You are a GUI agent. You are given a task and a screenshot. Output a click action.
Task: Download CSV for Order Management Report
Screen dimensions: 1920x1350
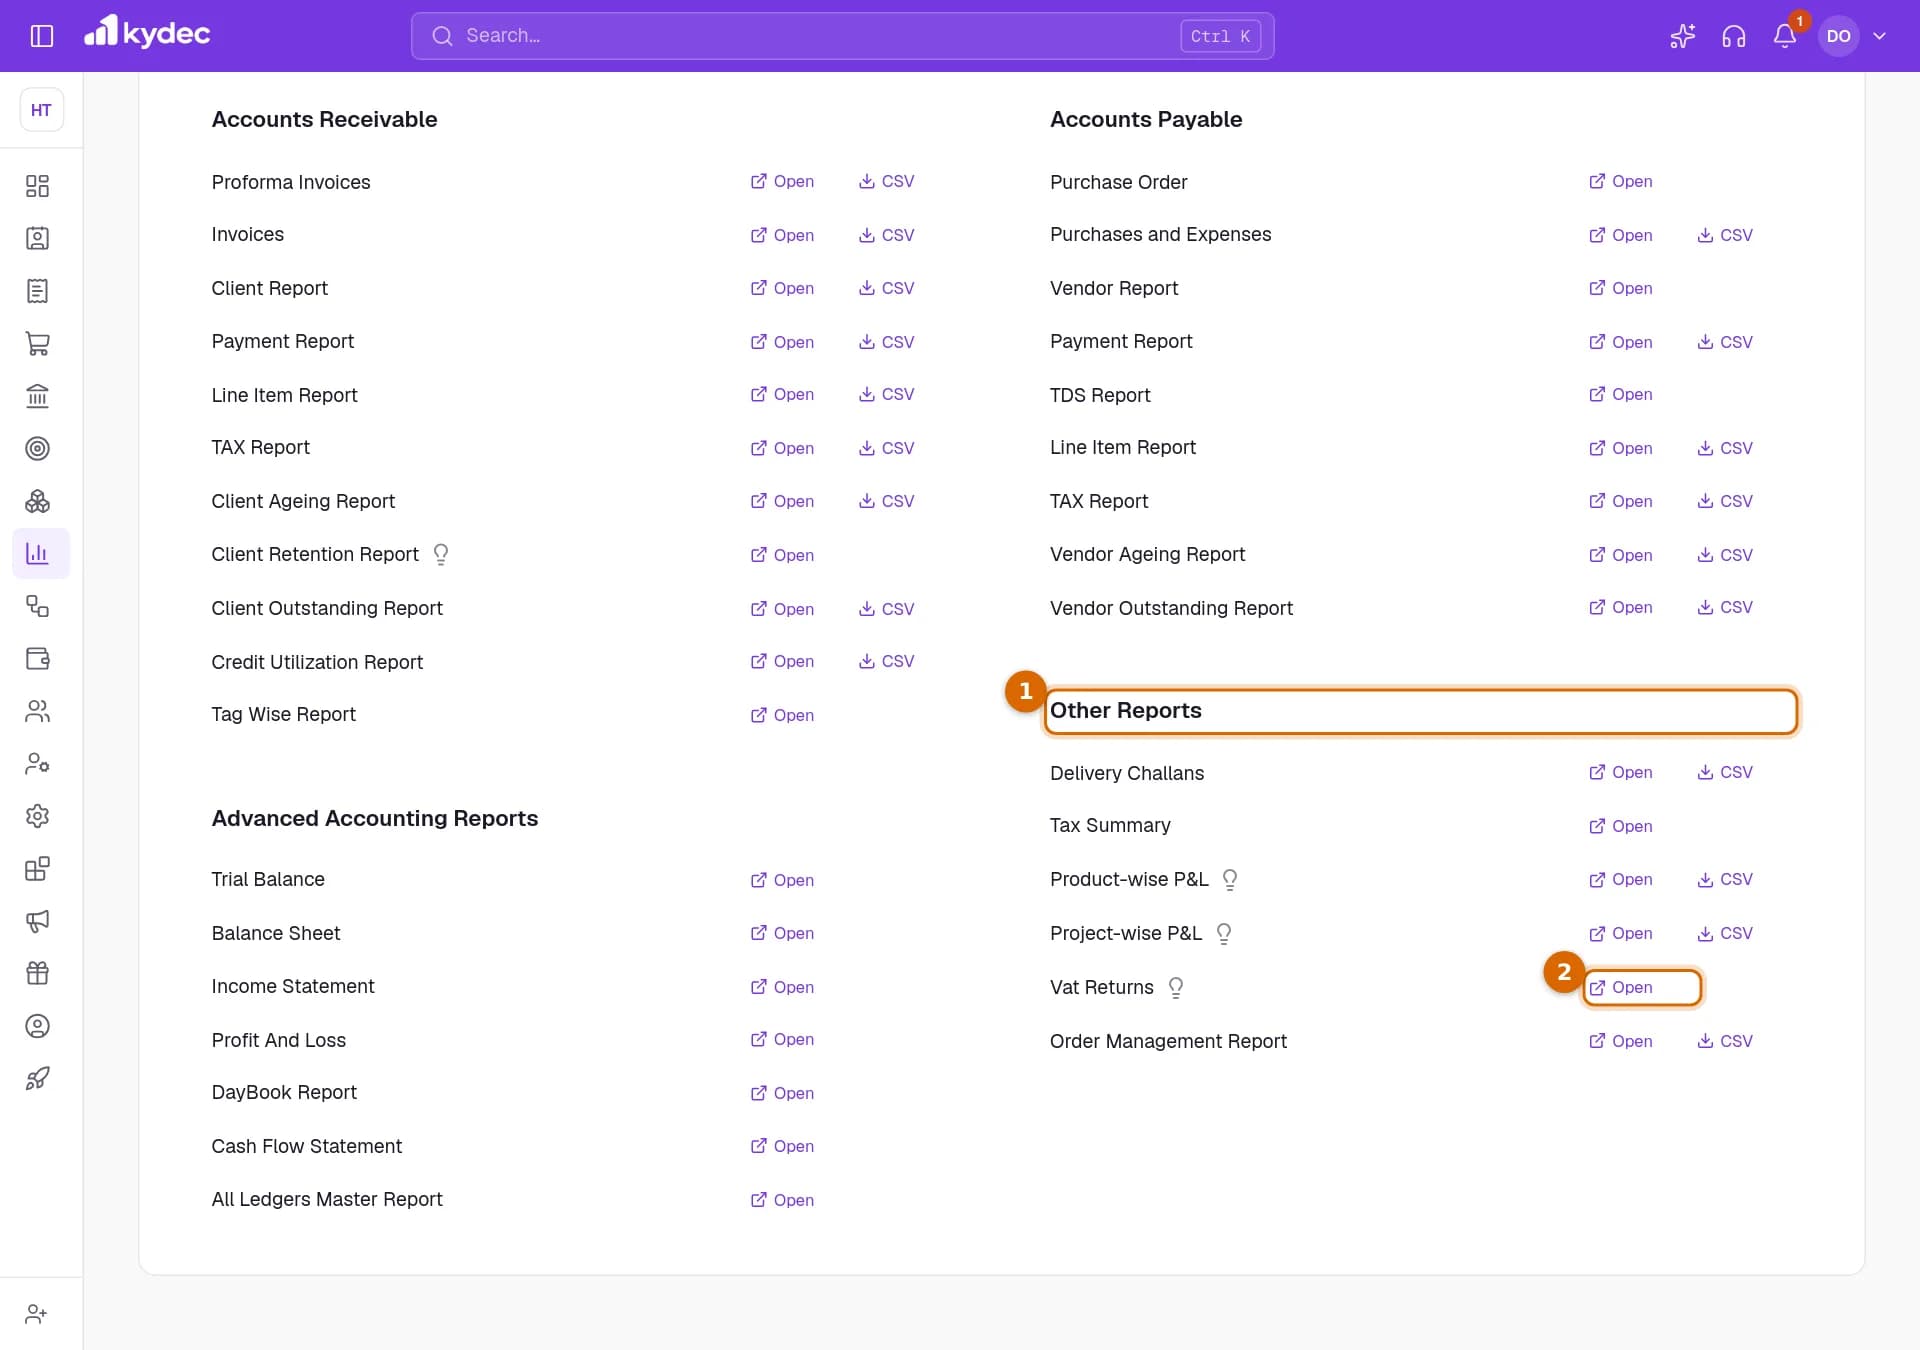coord(1724,1041)
